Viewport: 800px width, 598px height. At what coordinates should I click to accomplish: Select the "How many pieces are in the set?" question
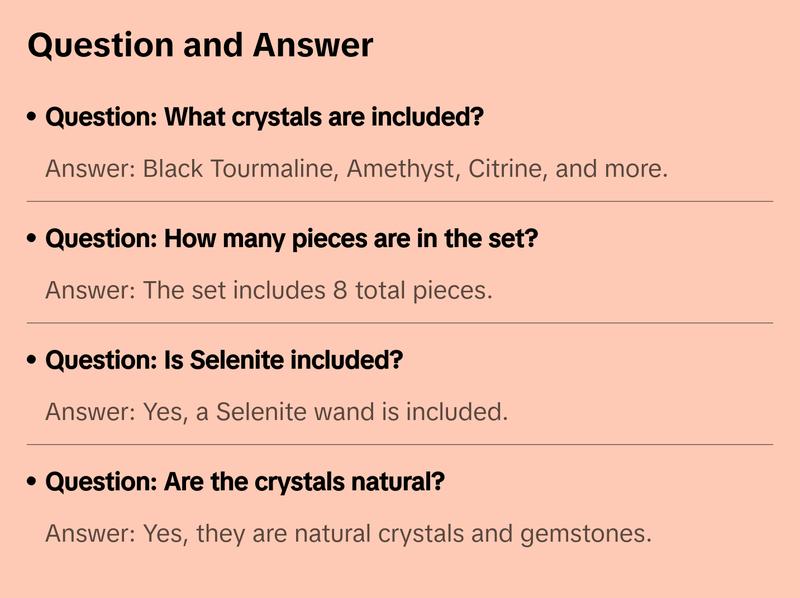coord(292,240)
